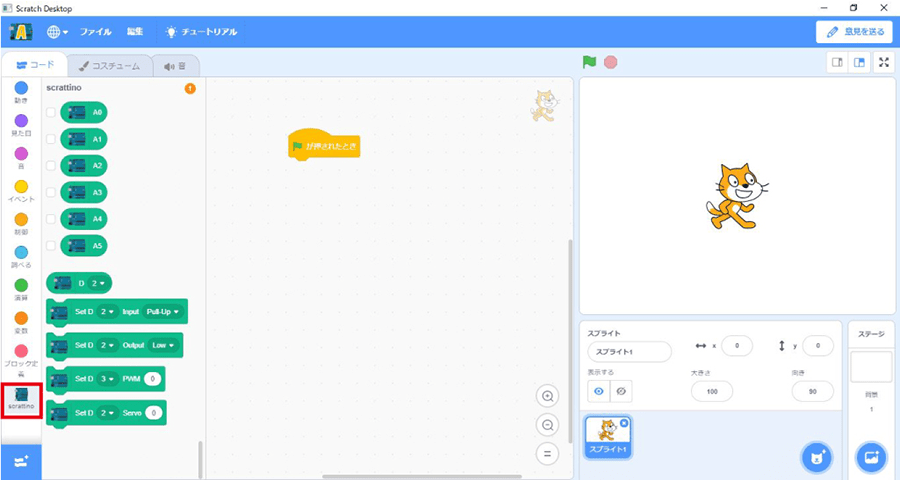900x480 pixels.
Task: Select the 調べる sensing category
Action: point(21,257)
